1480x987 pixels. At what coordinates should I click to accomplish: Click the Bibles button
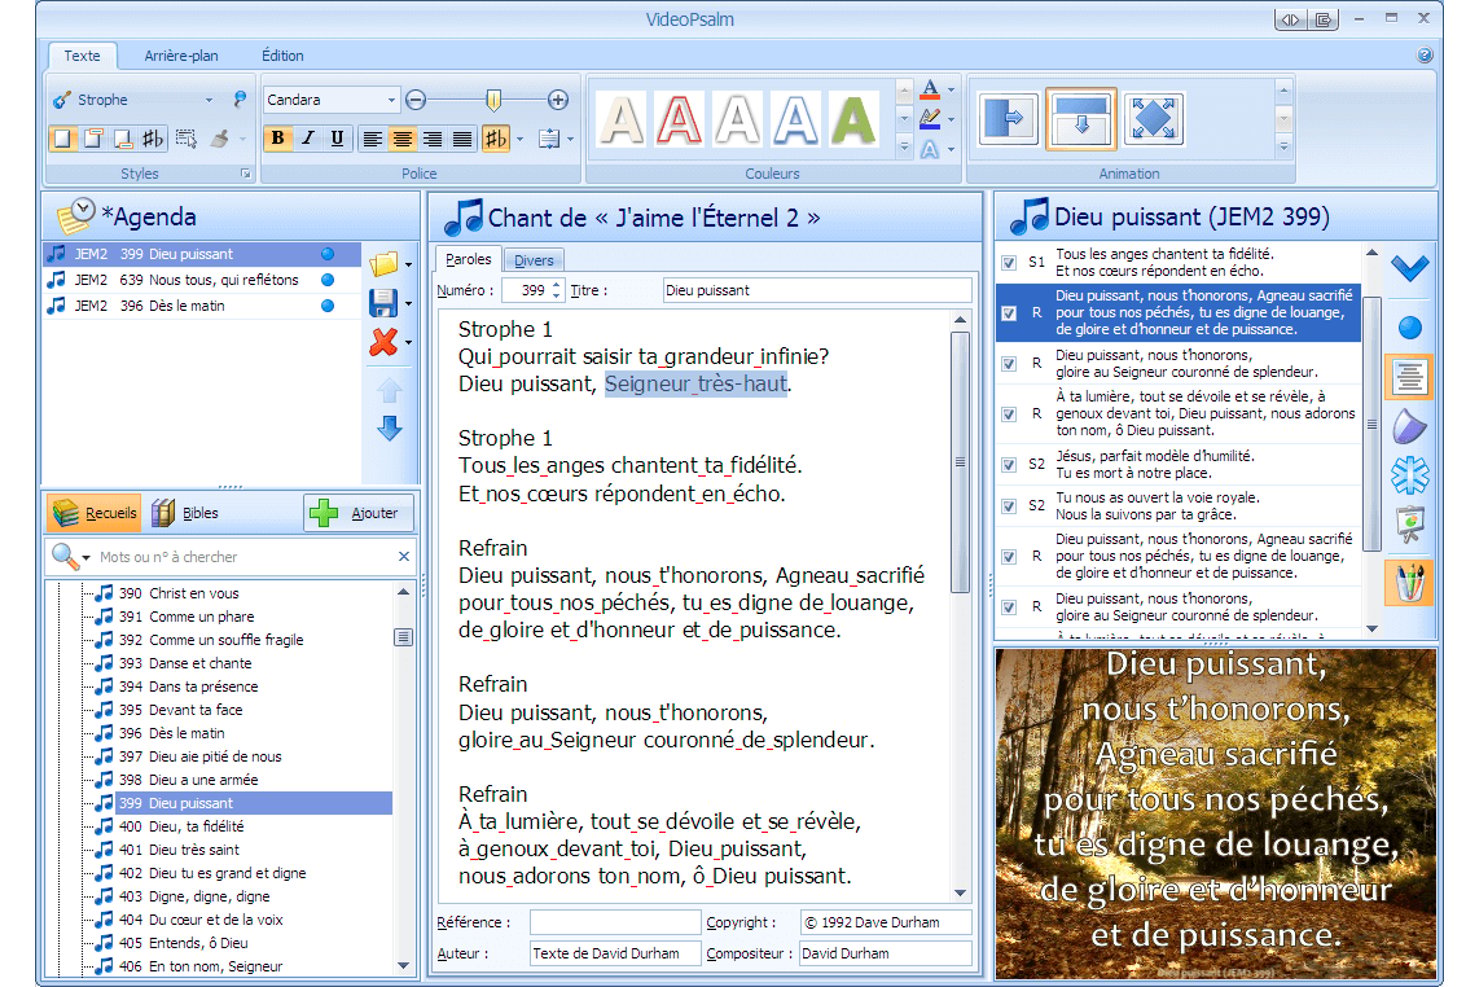point(186,513)
